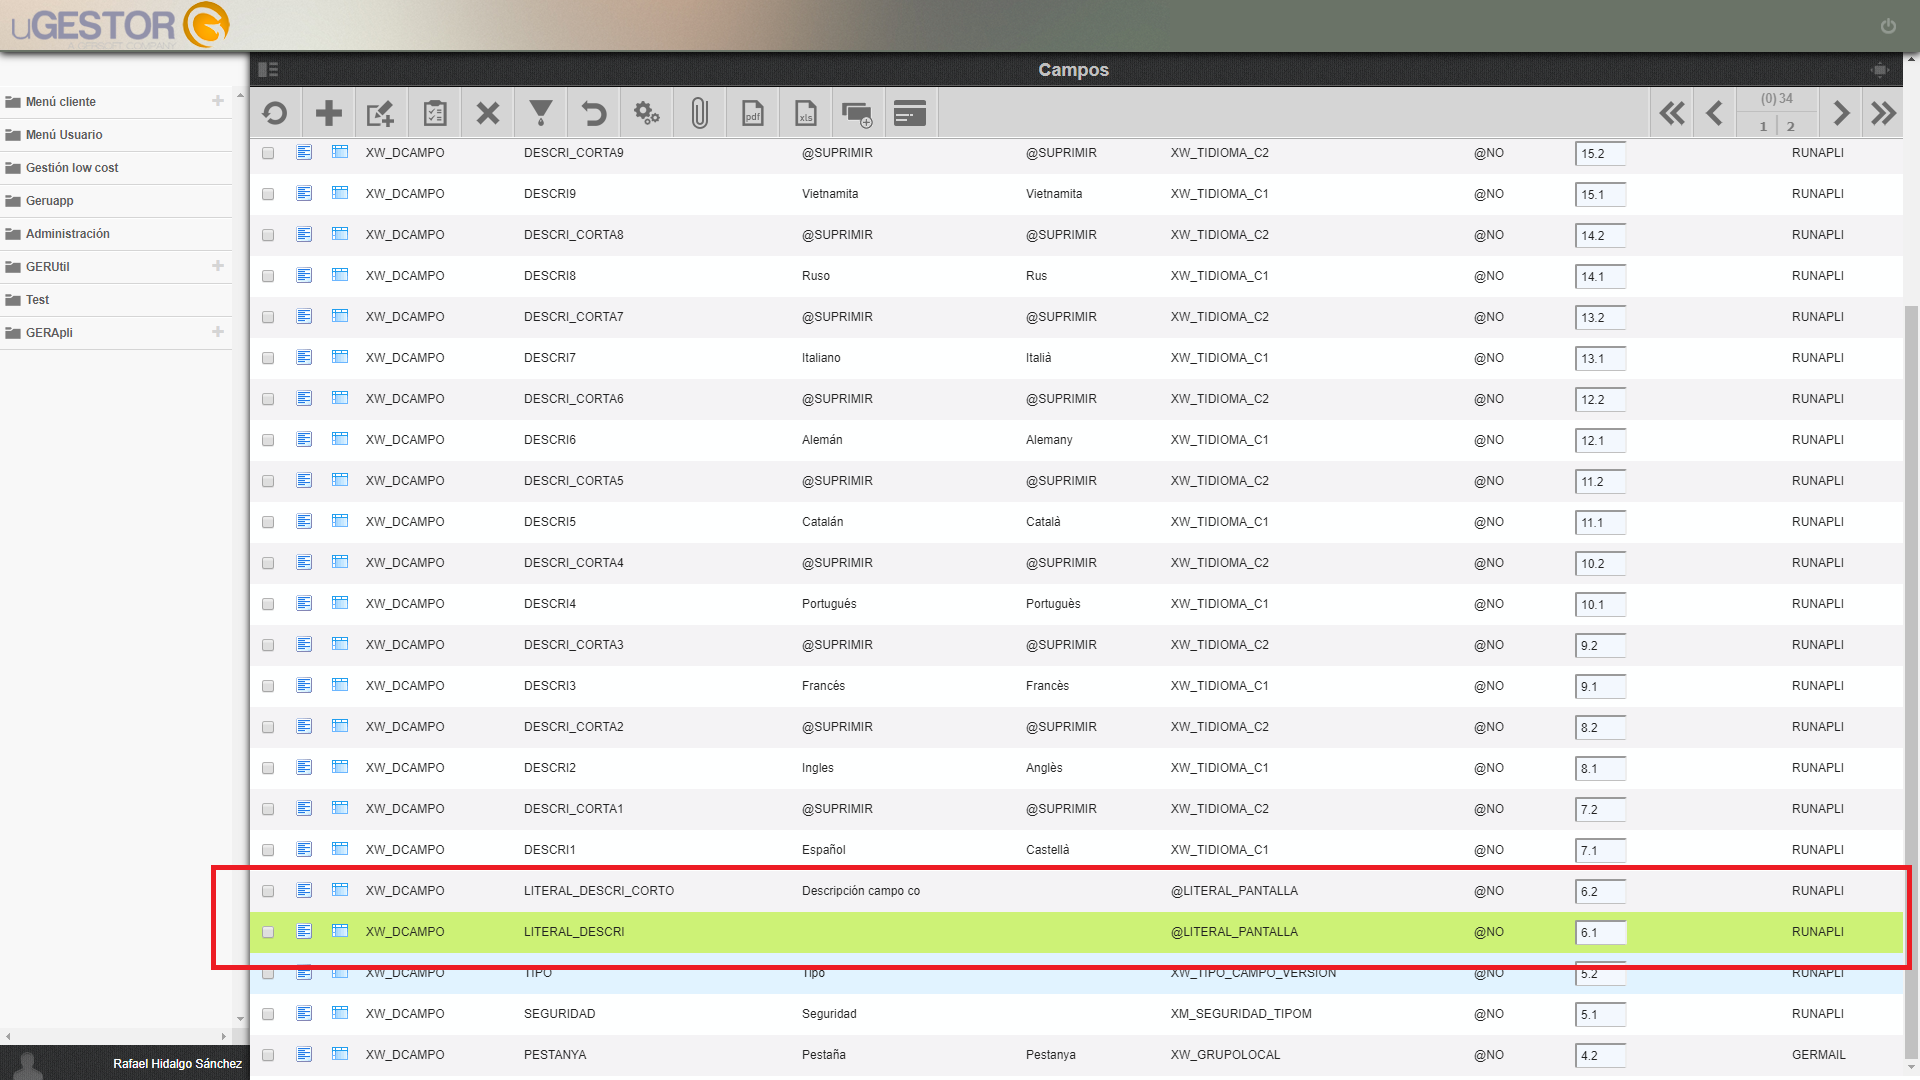Open Geruapp menu folder
Screen dimensions: 1920x1080
pyautogui.click(x=50, y=201)
